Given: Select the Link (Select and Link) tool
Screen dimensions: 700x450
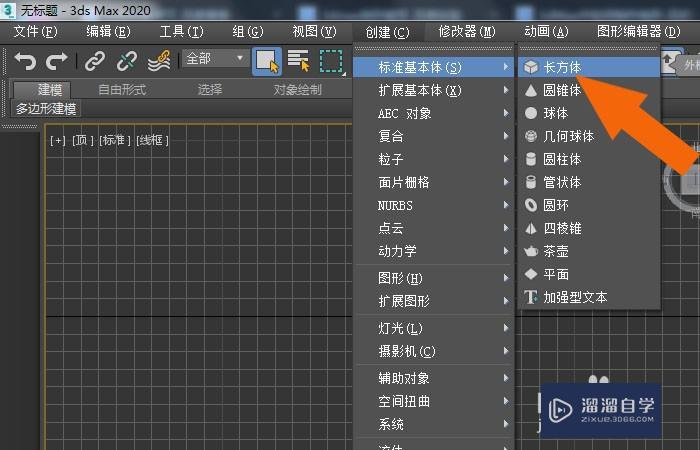Looking at the screenshot, I should 95,61.
